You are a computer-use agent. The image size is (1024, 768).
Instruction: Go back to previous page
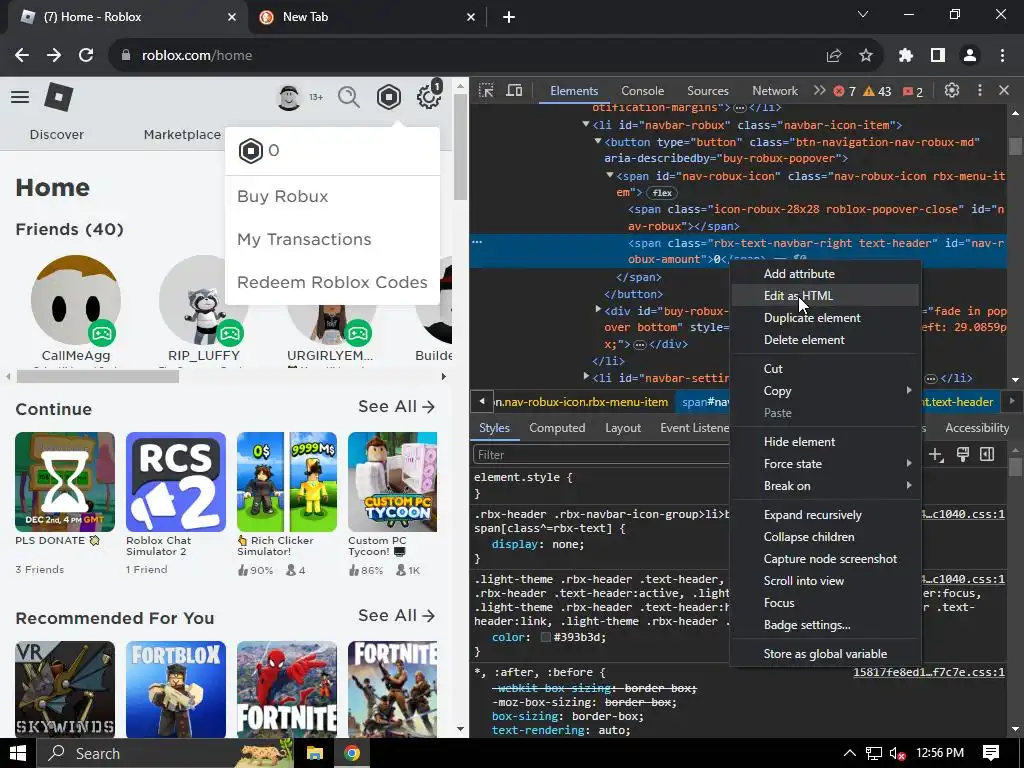pos(22,56)
